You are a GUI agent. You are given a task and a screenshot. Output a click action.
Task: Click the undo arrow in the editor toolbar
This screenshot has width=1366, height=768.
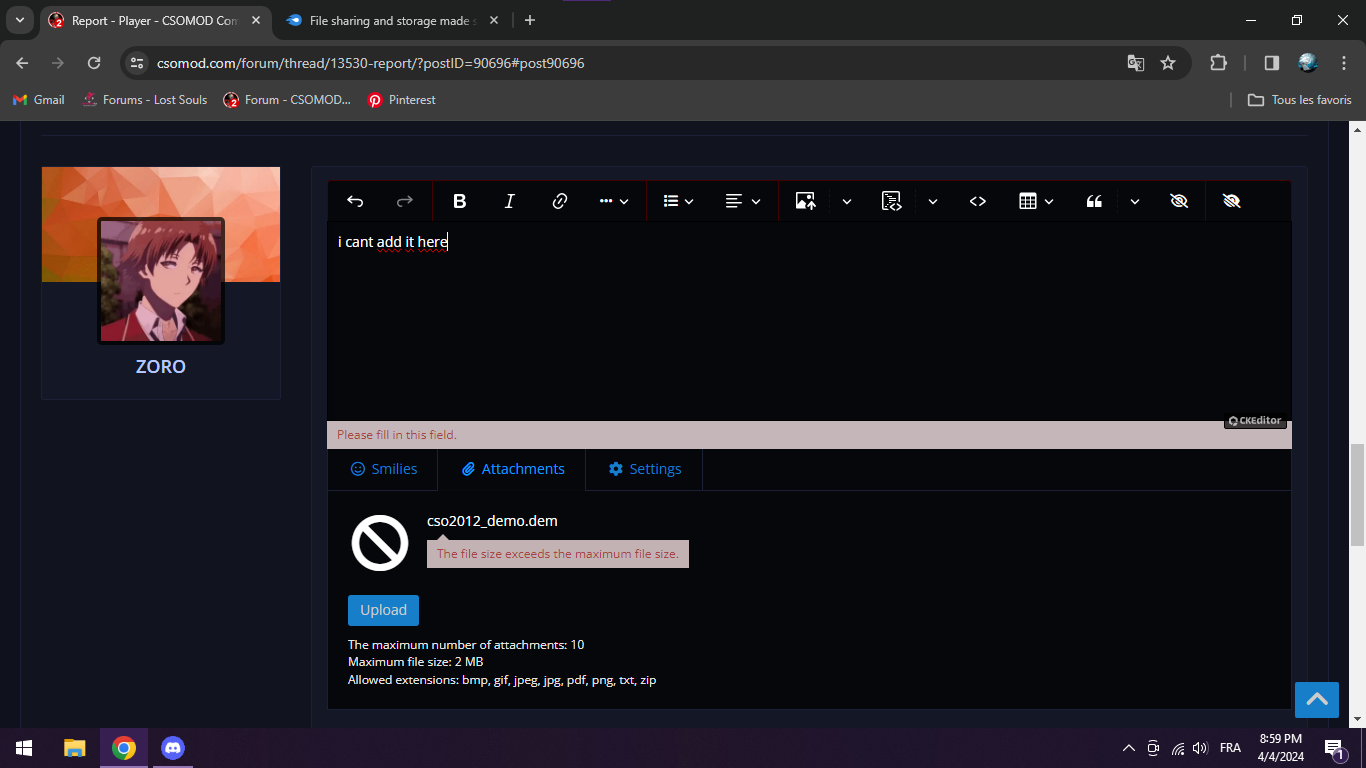coord(355,201)
